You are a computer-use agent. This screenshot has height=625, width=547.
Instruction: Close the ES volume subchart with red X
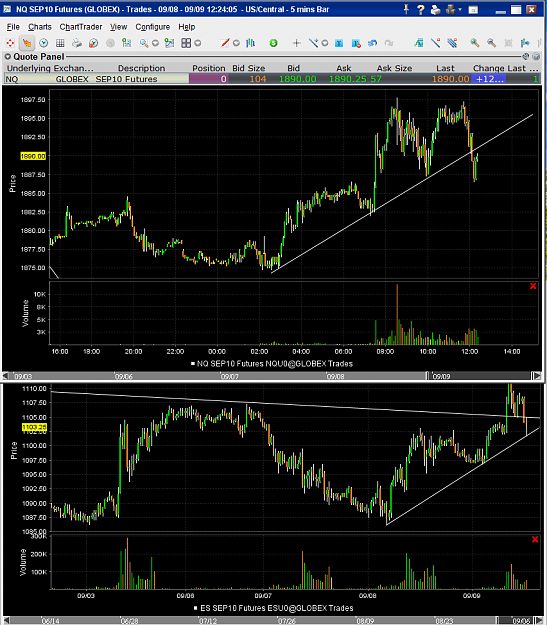[x=535, y=539]
